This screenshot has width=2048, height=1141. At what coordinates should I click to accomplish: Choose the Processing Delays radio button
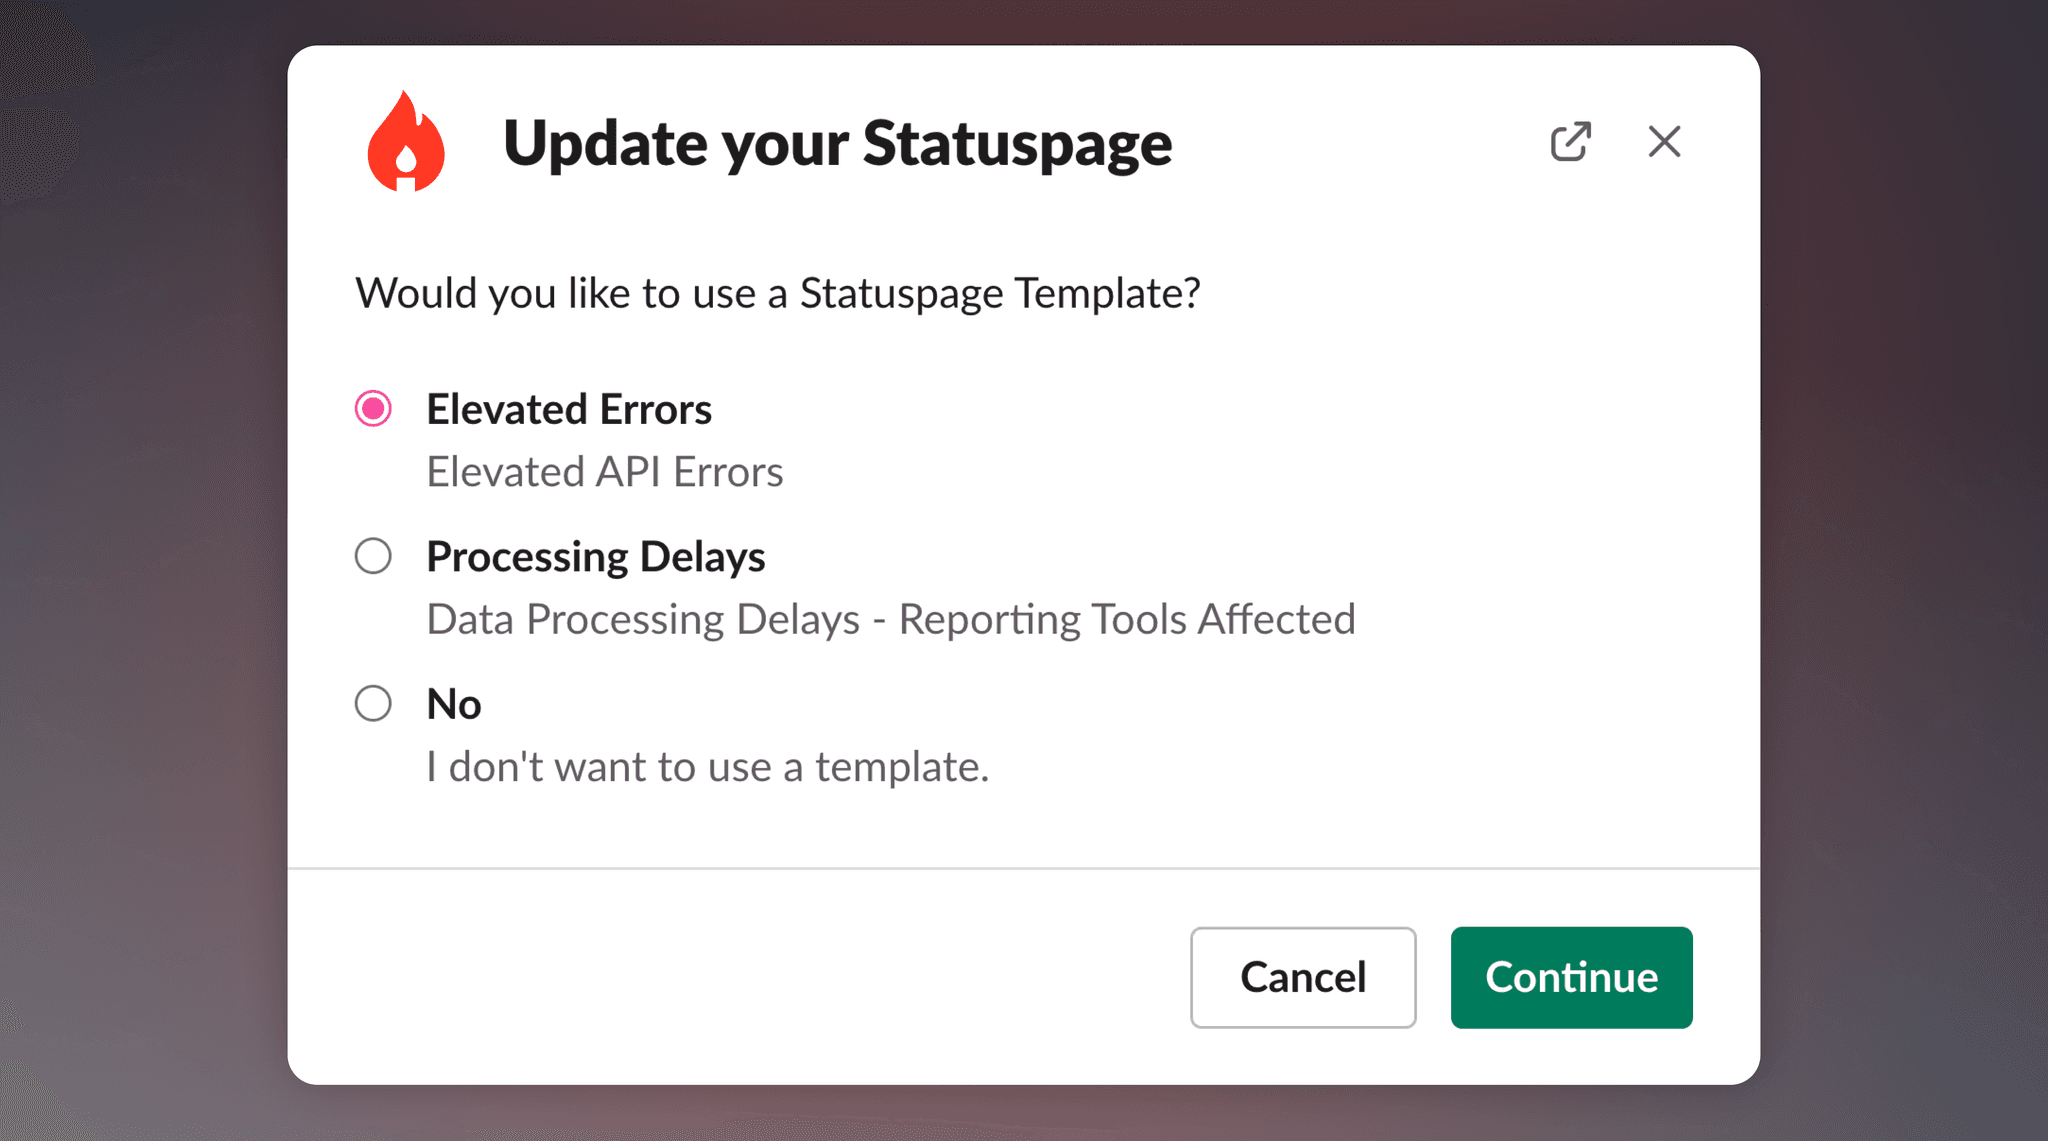click(373, 556)
